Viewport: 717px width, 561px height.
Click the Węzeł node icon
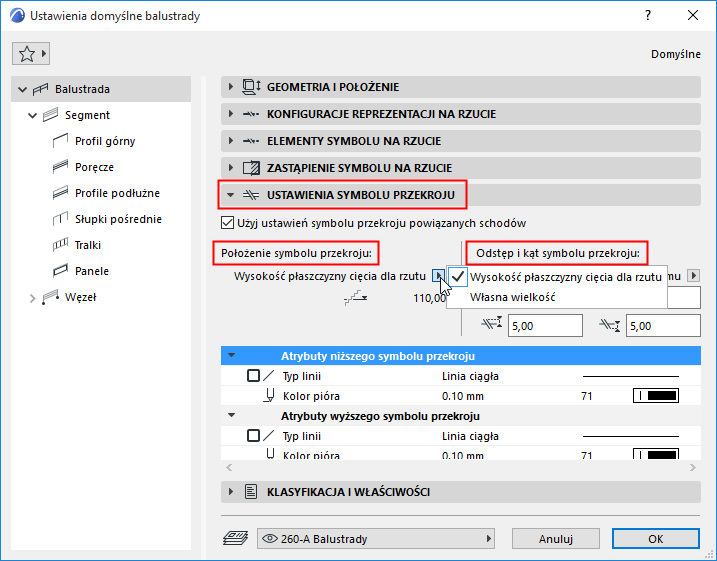point(50,297)
